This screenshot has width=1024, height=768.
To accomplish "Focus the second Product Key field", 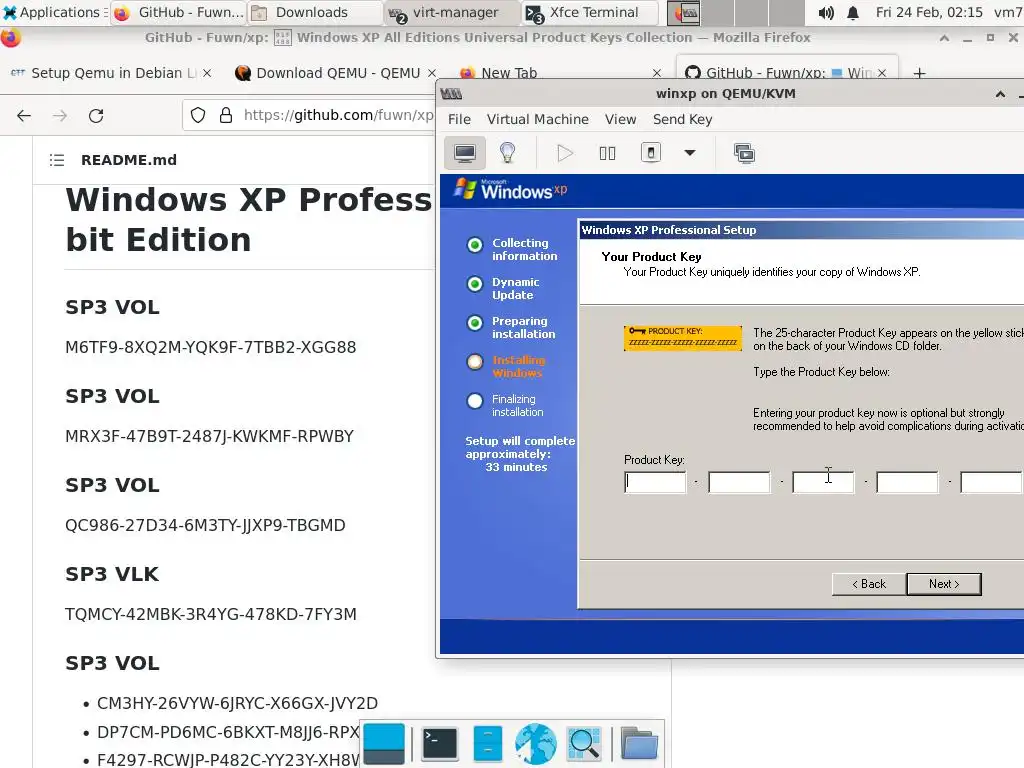I will [739, 482].
